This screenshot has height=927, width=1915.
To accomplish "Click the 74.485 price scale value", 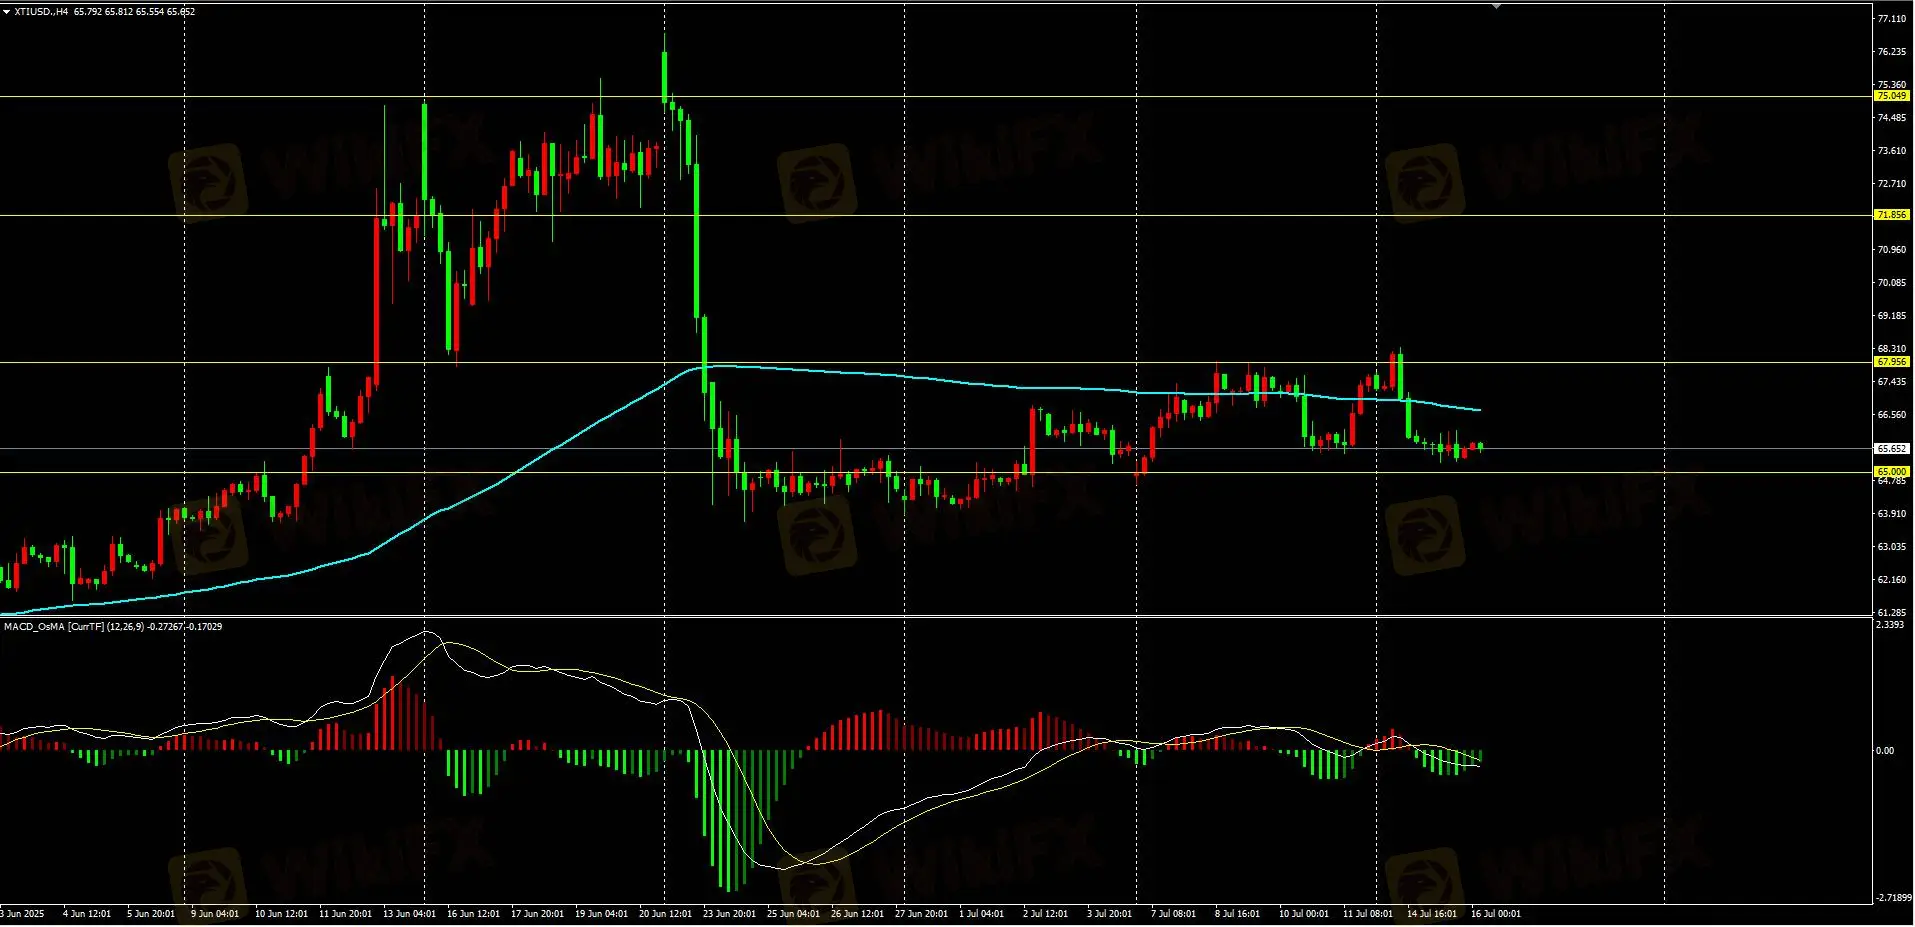I will (1891, 118).
